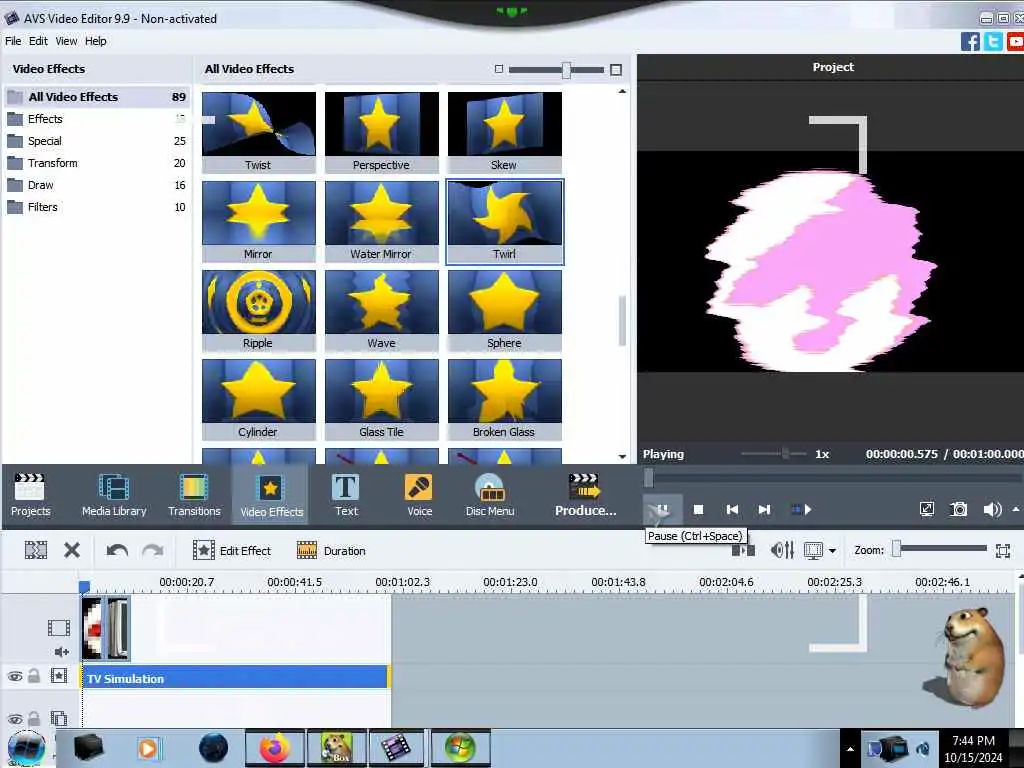
Task: Select the Water Mirror effect thumbnail
Action: coord(381,221)
